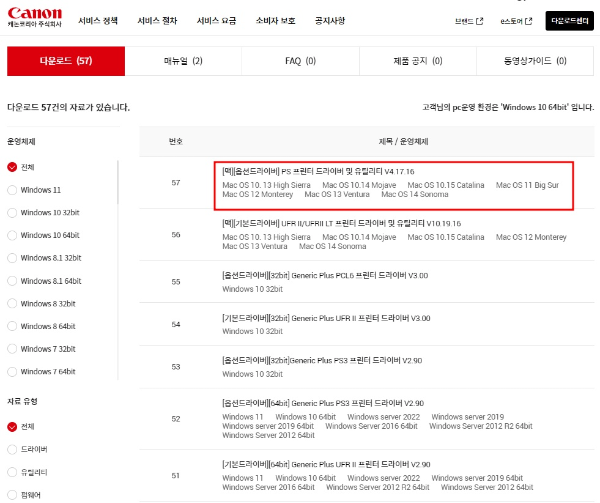The width and height of the screenshot is (600, 503).
Task: Click the 번호 column header
Action: (176, 142)
